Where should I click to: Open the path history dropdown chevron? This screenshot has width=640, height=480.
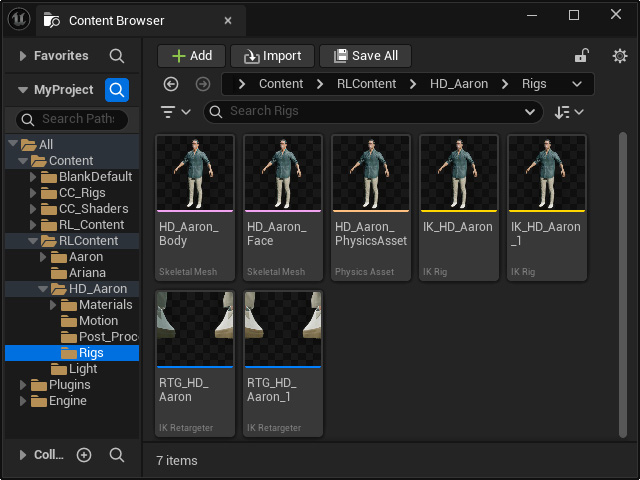click(577, 84)
